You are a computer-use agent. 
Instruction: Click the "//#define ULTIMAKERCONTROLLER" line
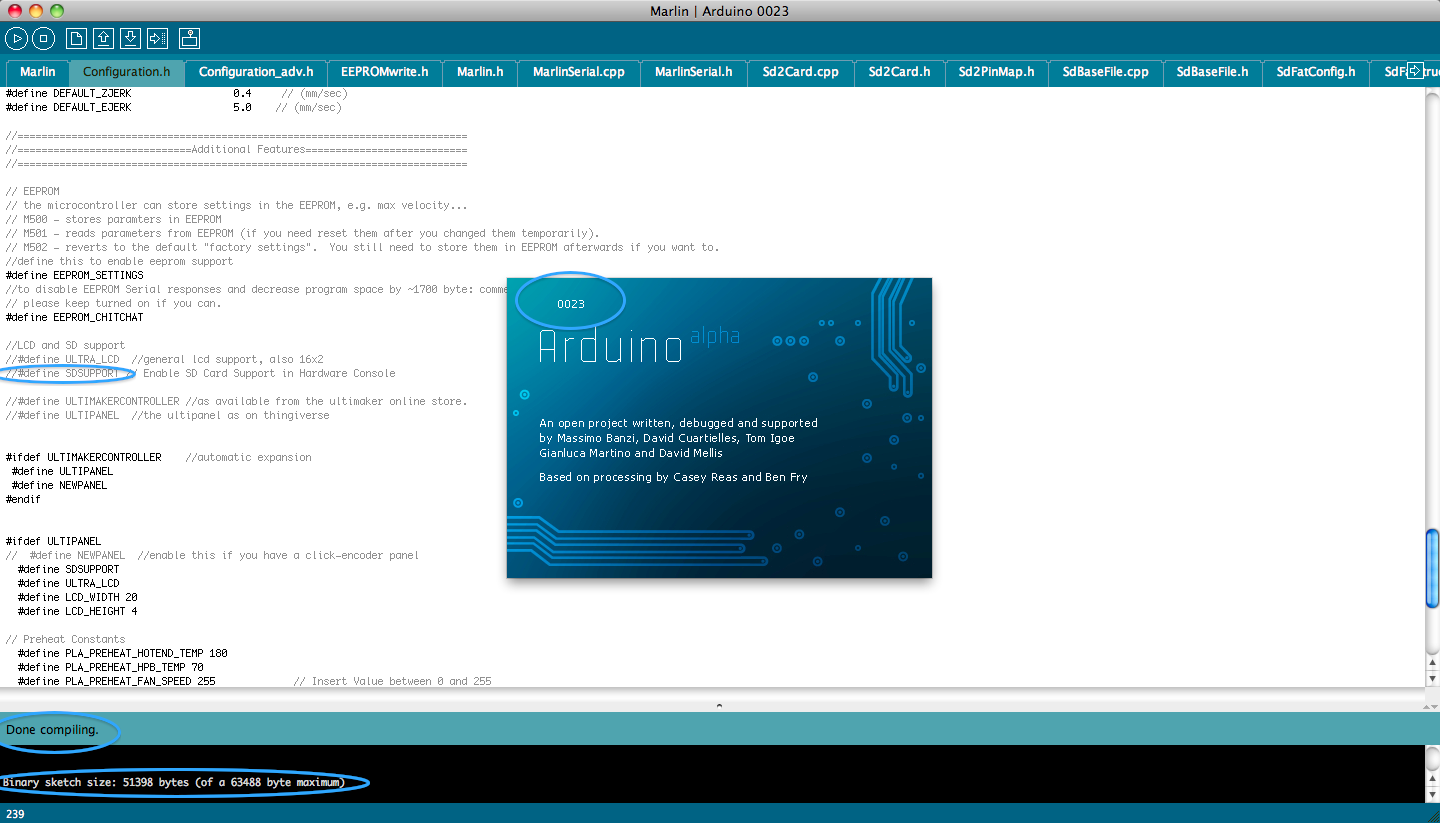pos(236,401)
